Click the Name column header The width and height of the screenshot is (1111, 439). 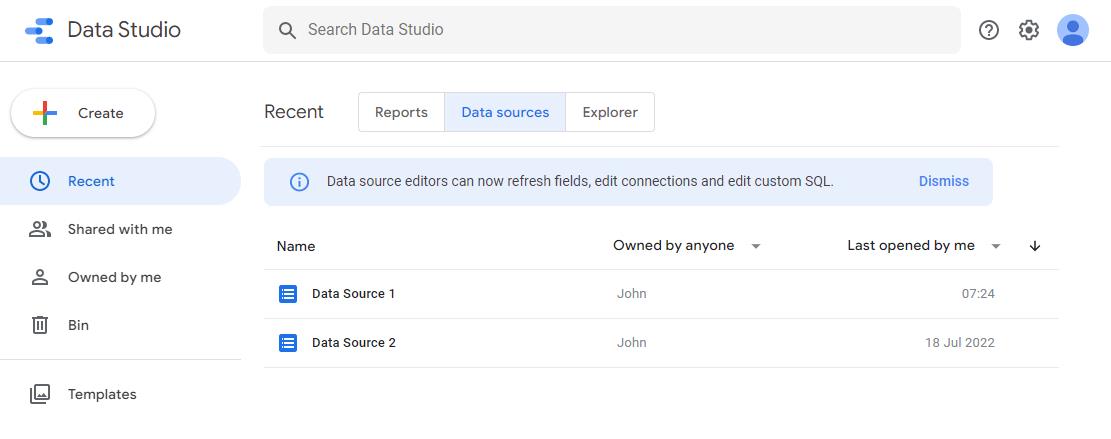click(x=296, y=246)
